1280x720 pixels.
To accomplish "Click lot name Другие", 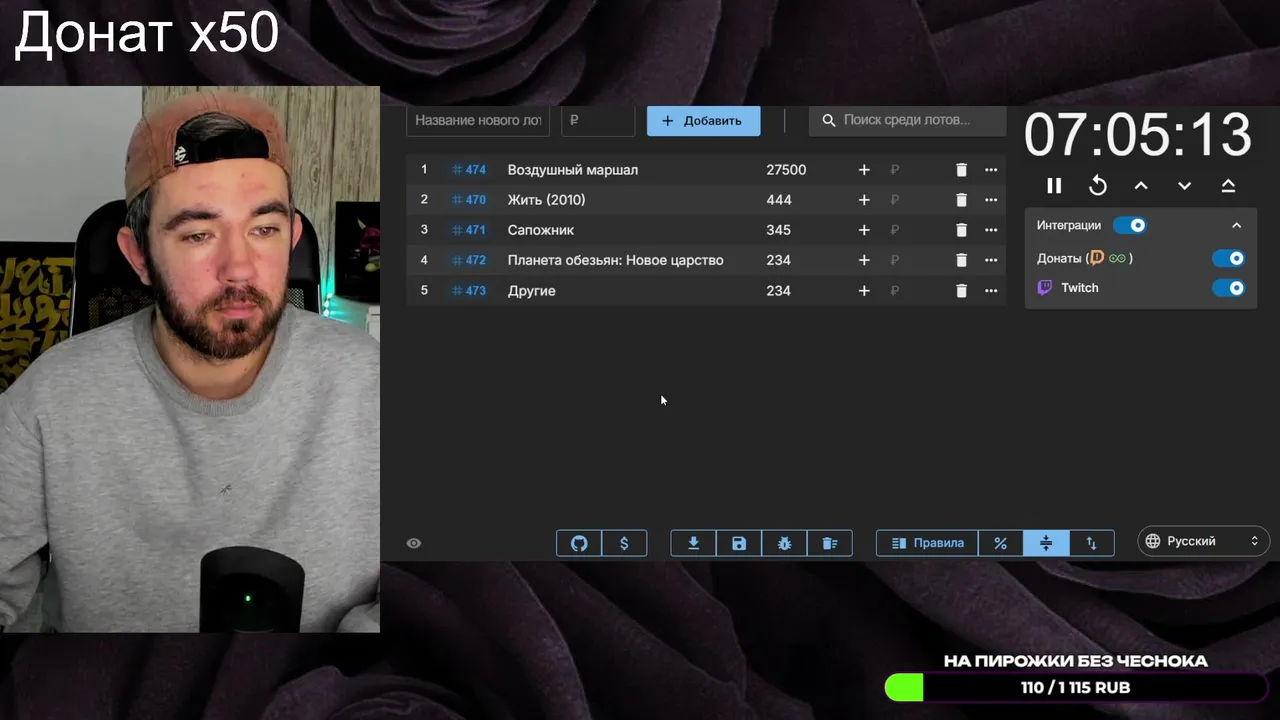I will [x=531, y=291].
